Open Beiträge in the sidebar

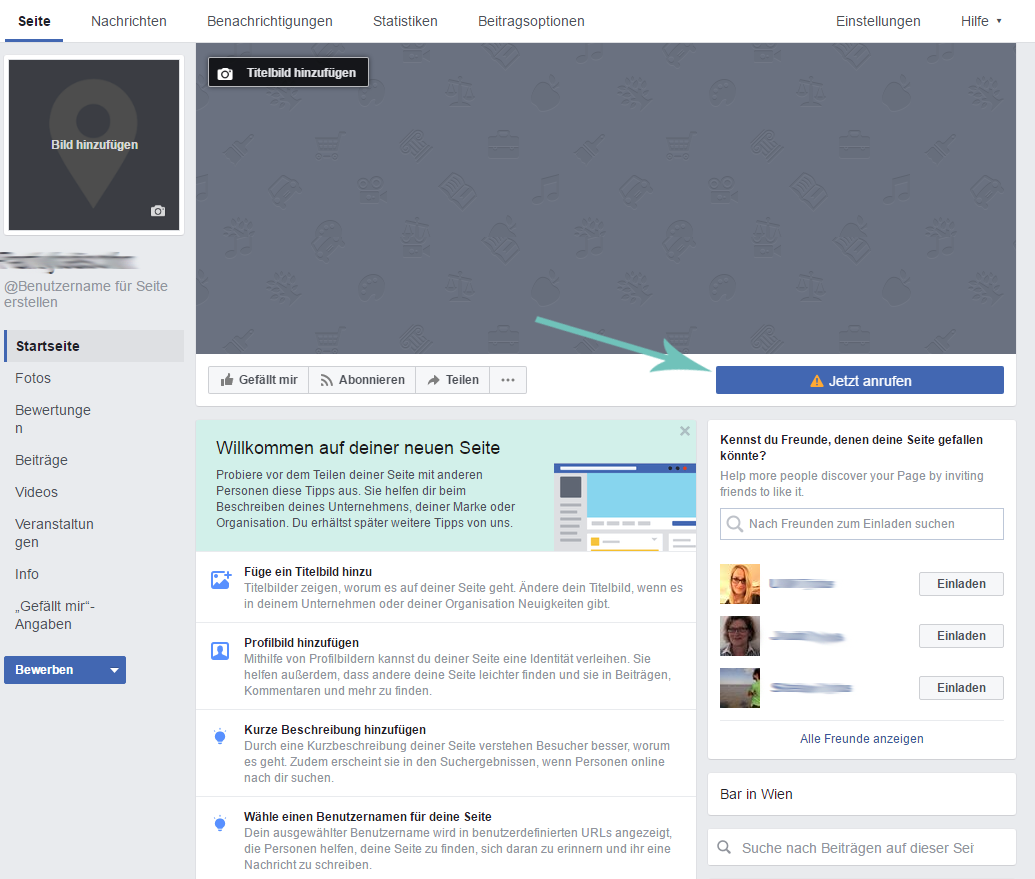coord(41,460)
